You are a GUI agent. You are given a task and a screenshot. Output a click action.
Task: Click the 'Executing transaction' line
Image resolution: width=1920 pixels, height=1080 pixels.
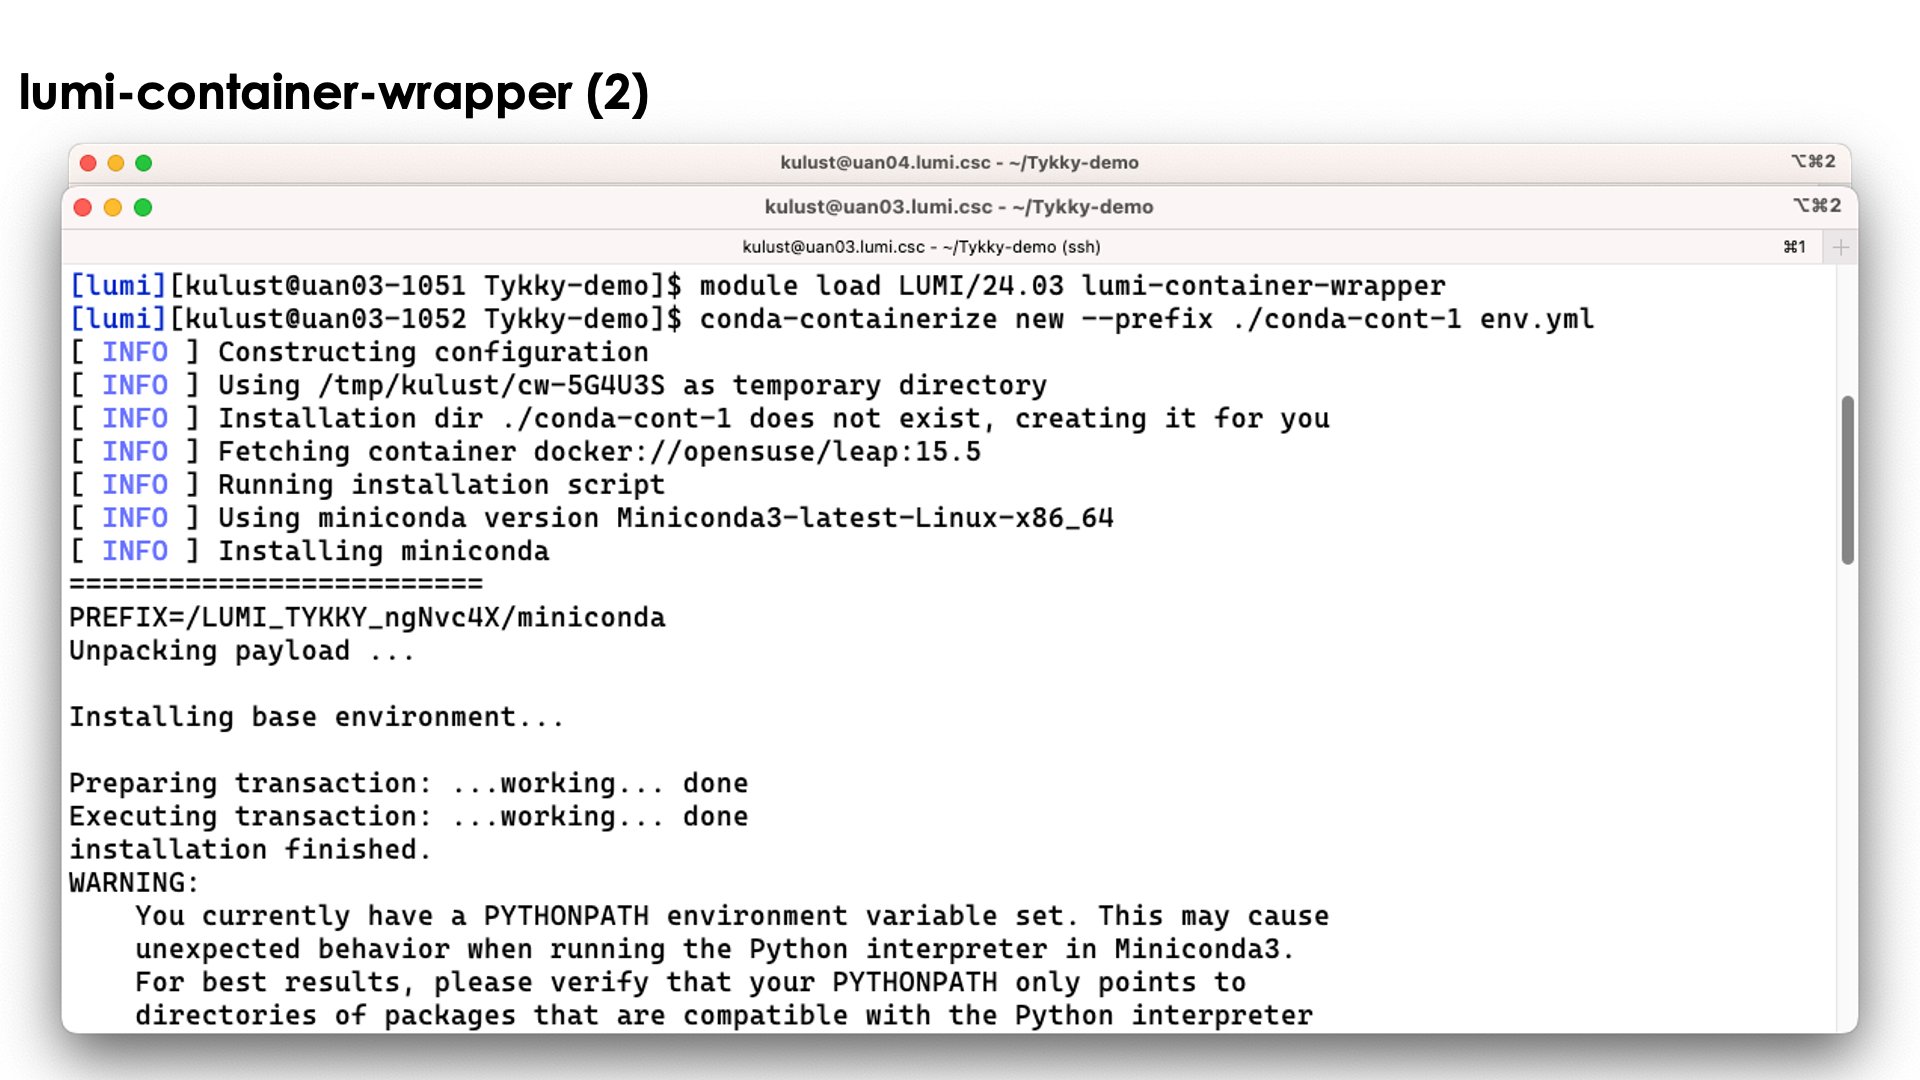(x=408, y=816)
